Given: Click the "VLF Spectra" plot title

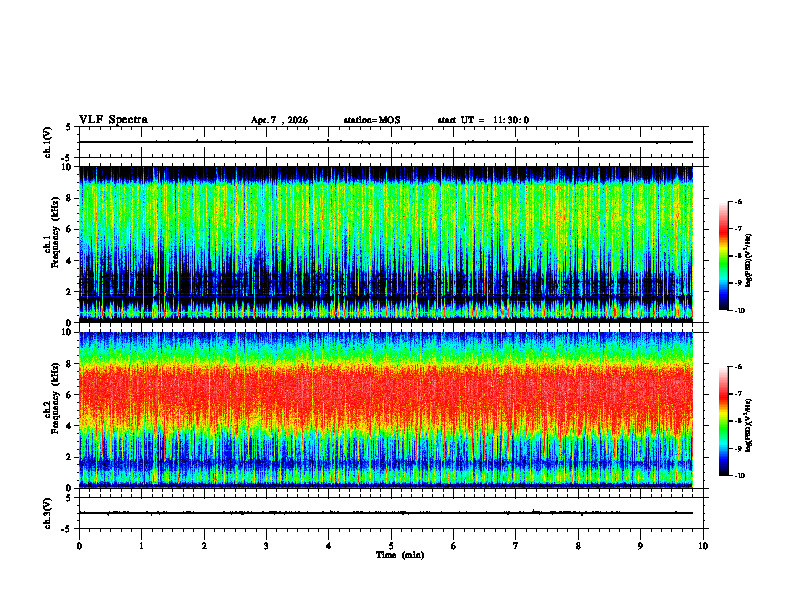Looking at the screenshot, I should pyautogui.click(x=113, y=120).
